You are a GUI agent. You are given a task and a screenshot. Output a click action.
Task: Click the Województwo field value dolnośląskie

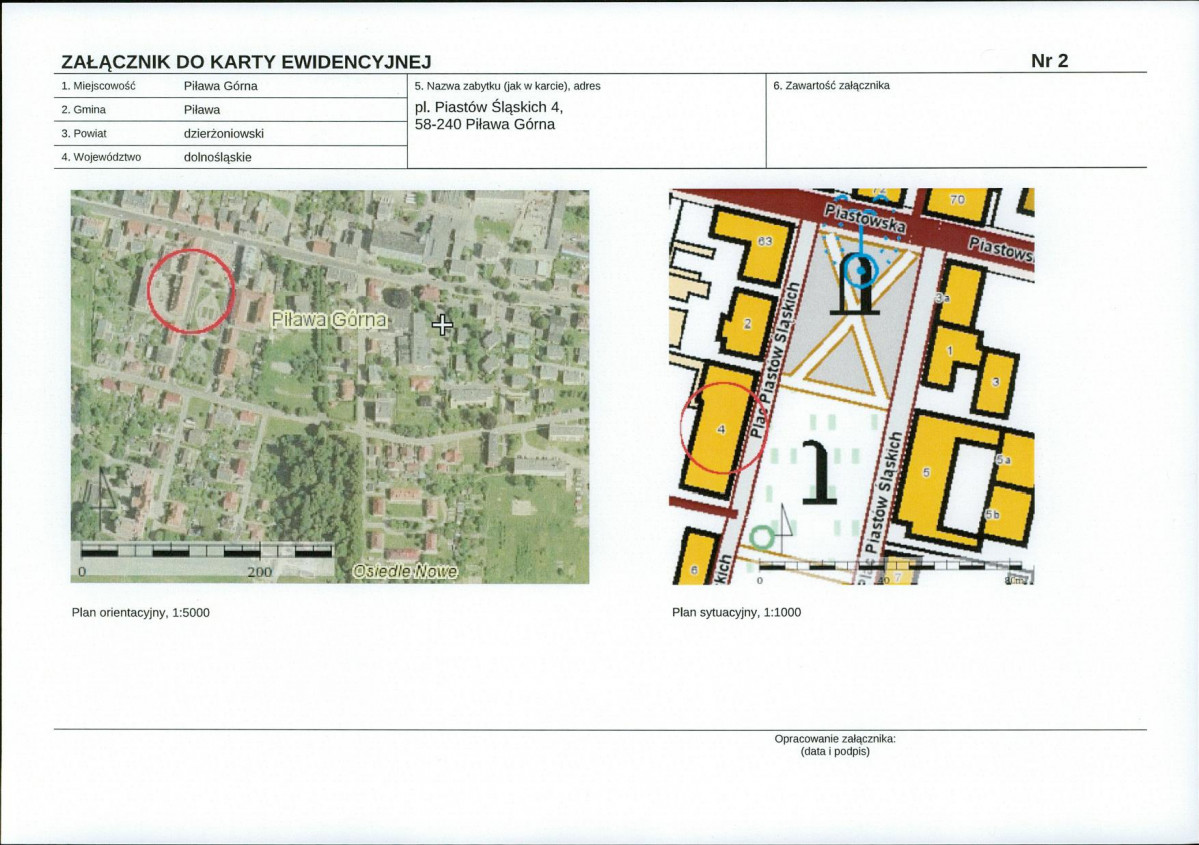click(218, 157)
